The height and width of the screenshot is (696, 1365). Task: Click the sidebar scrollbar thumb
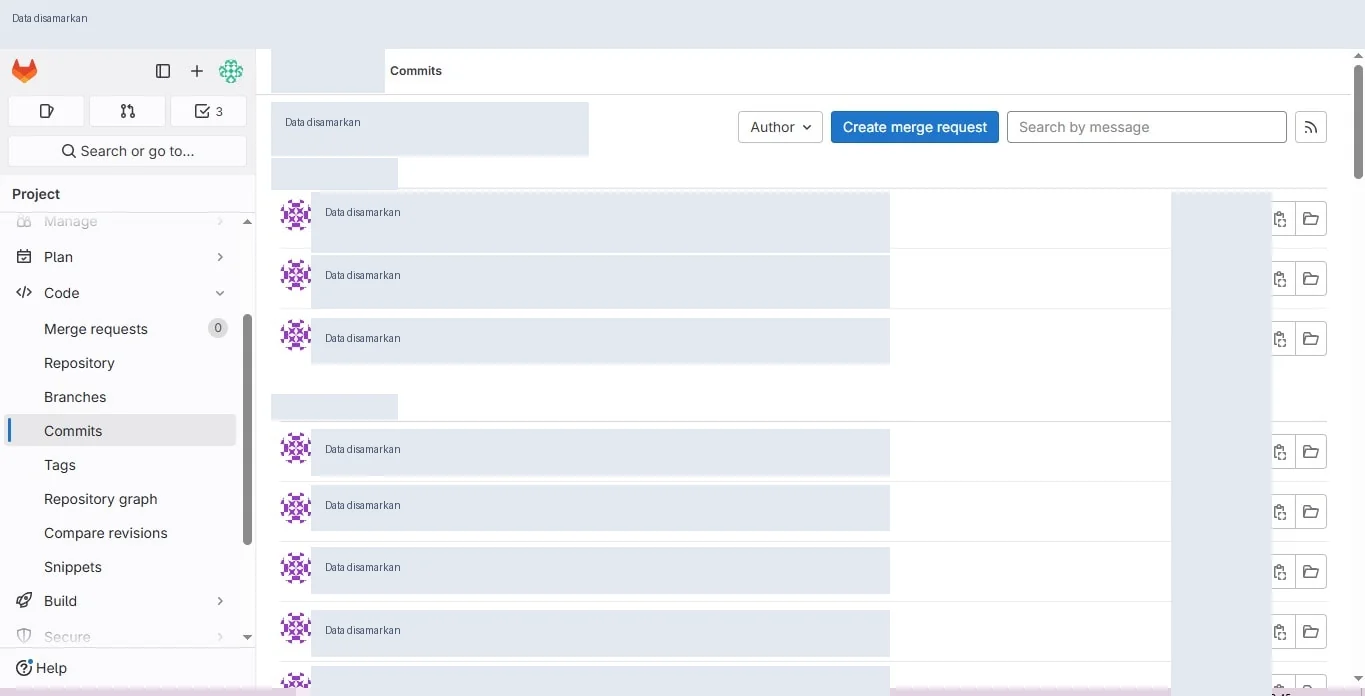pyautogui.click(x=248, y=430)
